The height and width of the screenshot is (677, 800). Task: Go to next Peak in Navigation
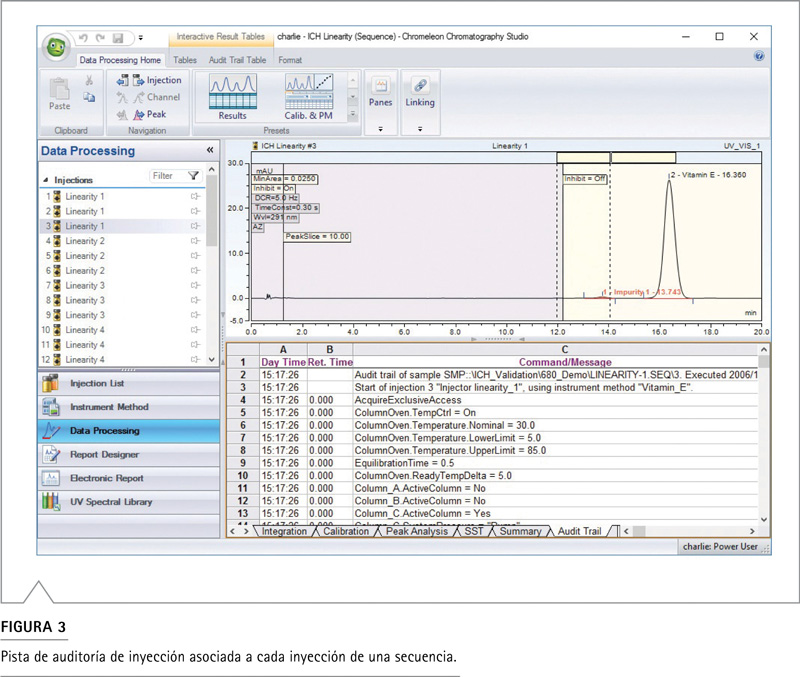pos(149,115)
